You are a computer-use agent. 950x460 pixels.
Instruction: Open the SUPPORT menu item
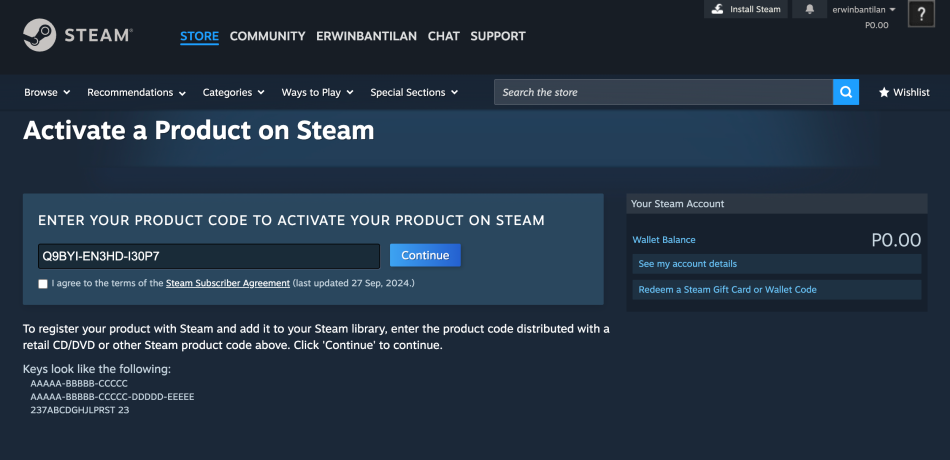tap(497, 36)
